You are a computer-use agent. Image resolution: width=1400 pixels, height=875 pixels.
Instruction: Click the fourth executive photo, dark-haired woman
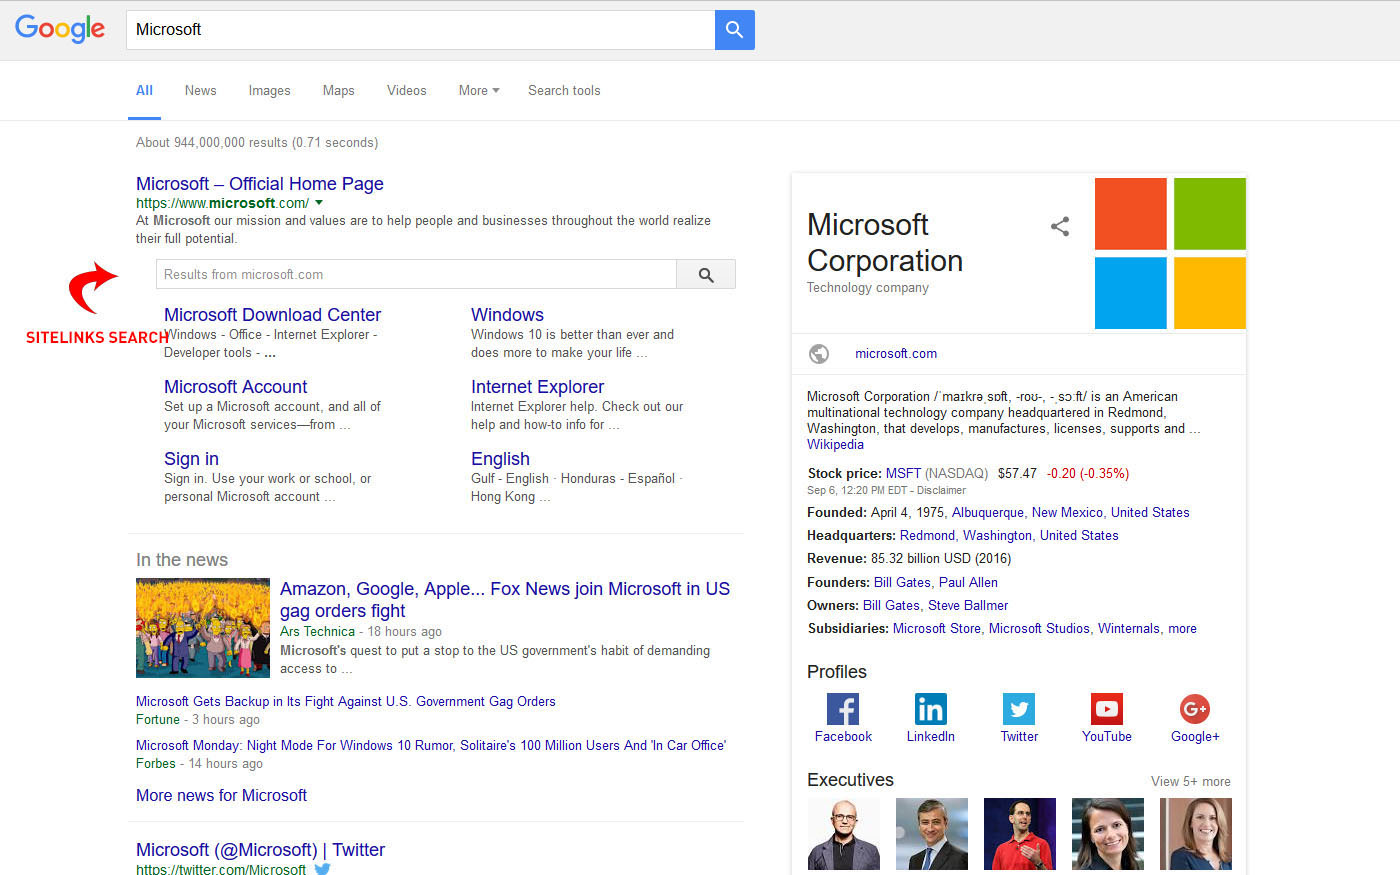[1108, 834]
